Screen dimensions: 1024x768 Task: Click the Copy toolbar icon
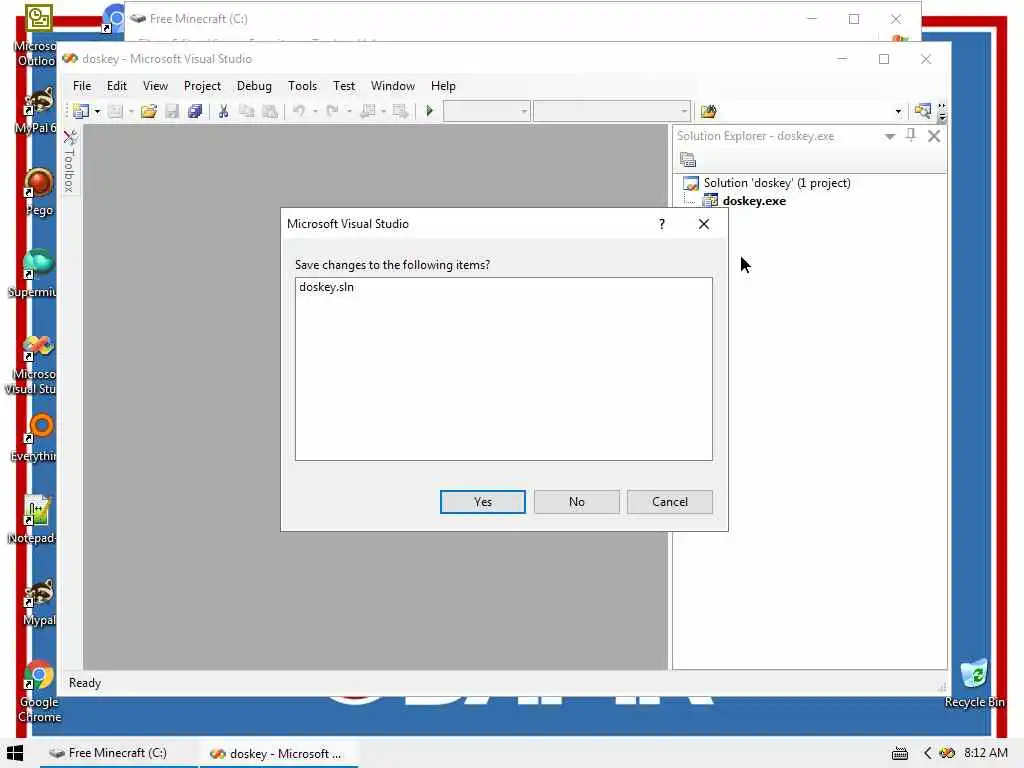click(x=246, y=112)
